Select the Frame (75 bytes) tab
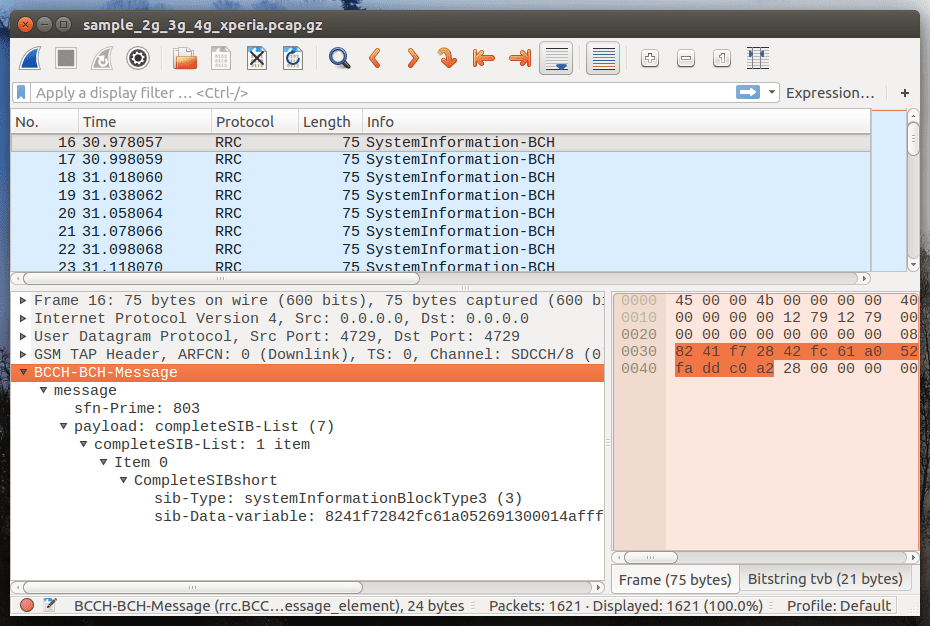Viewport: 930px width, 626px height. click(x=675, y=579)
